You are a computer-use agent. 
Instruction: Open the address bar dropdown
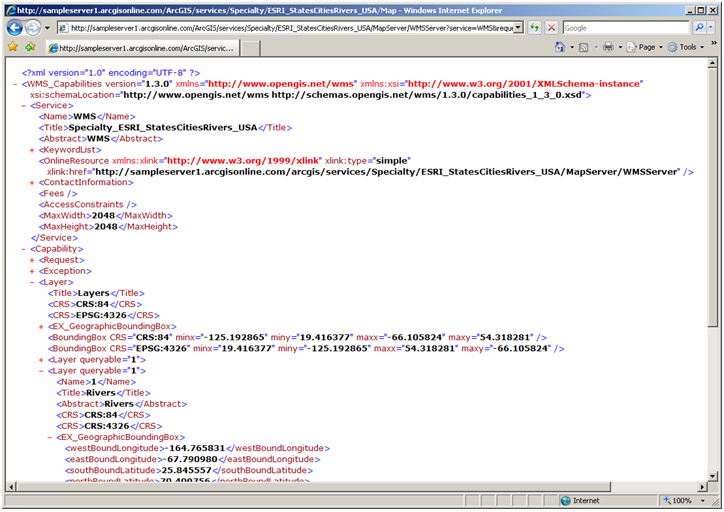point(518,28)
